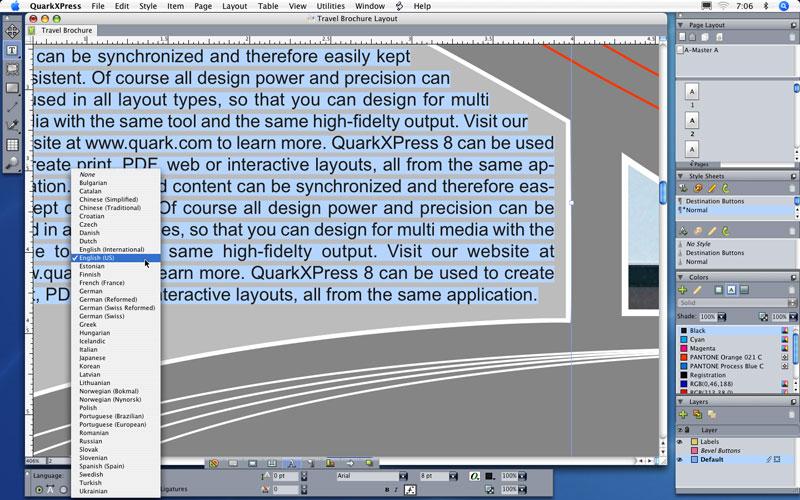
Task: Open Shade 100% dropdown in Colors
Action: [721, 317]
